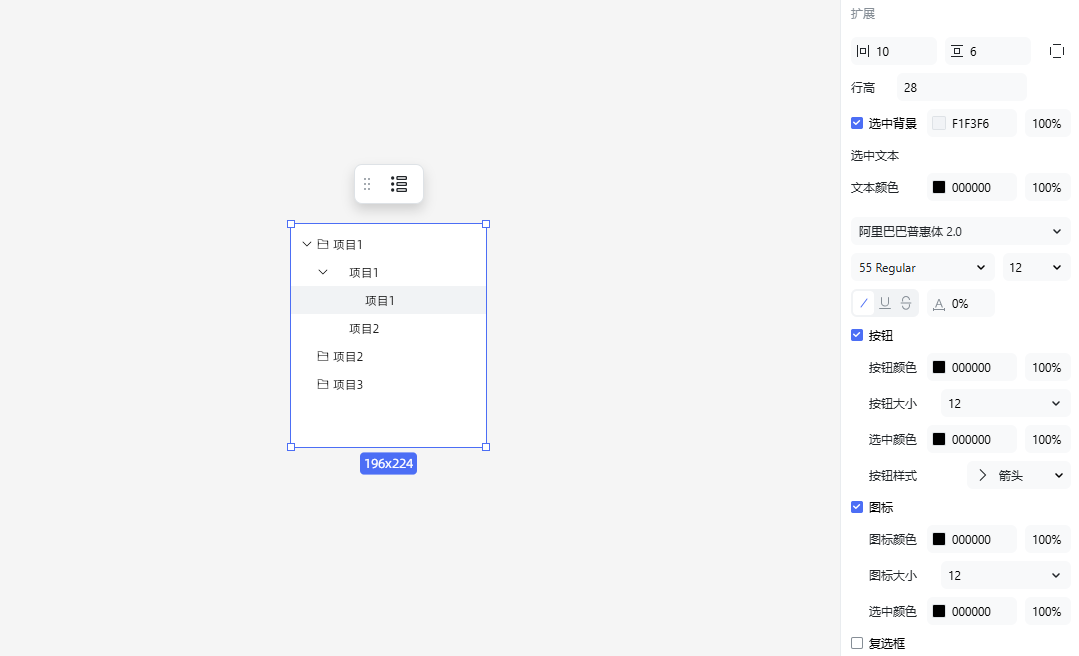
Task: Click the 行高 input field showing 28
Action: click(x=961, y=87)
